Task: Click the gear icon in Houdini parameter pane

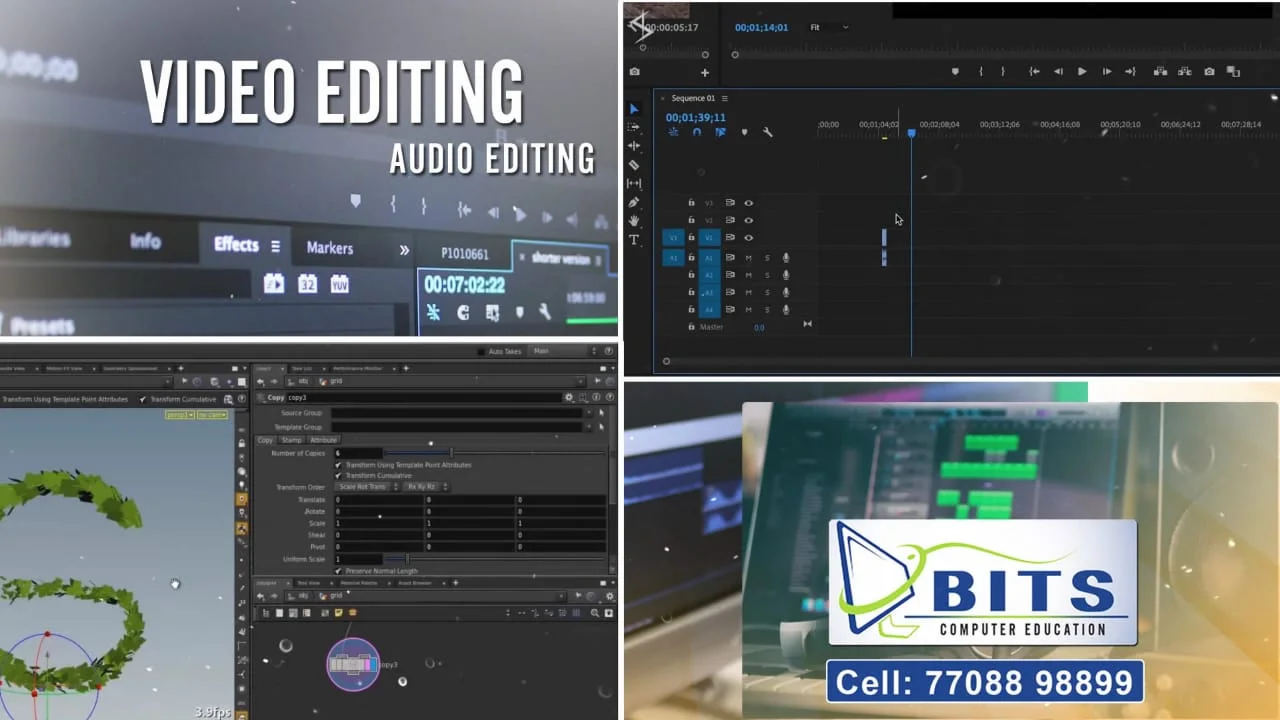Action: tap(569, 397)
